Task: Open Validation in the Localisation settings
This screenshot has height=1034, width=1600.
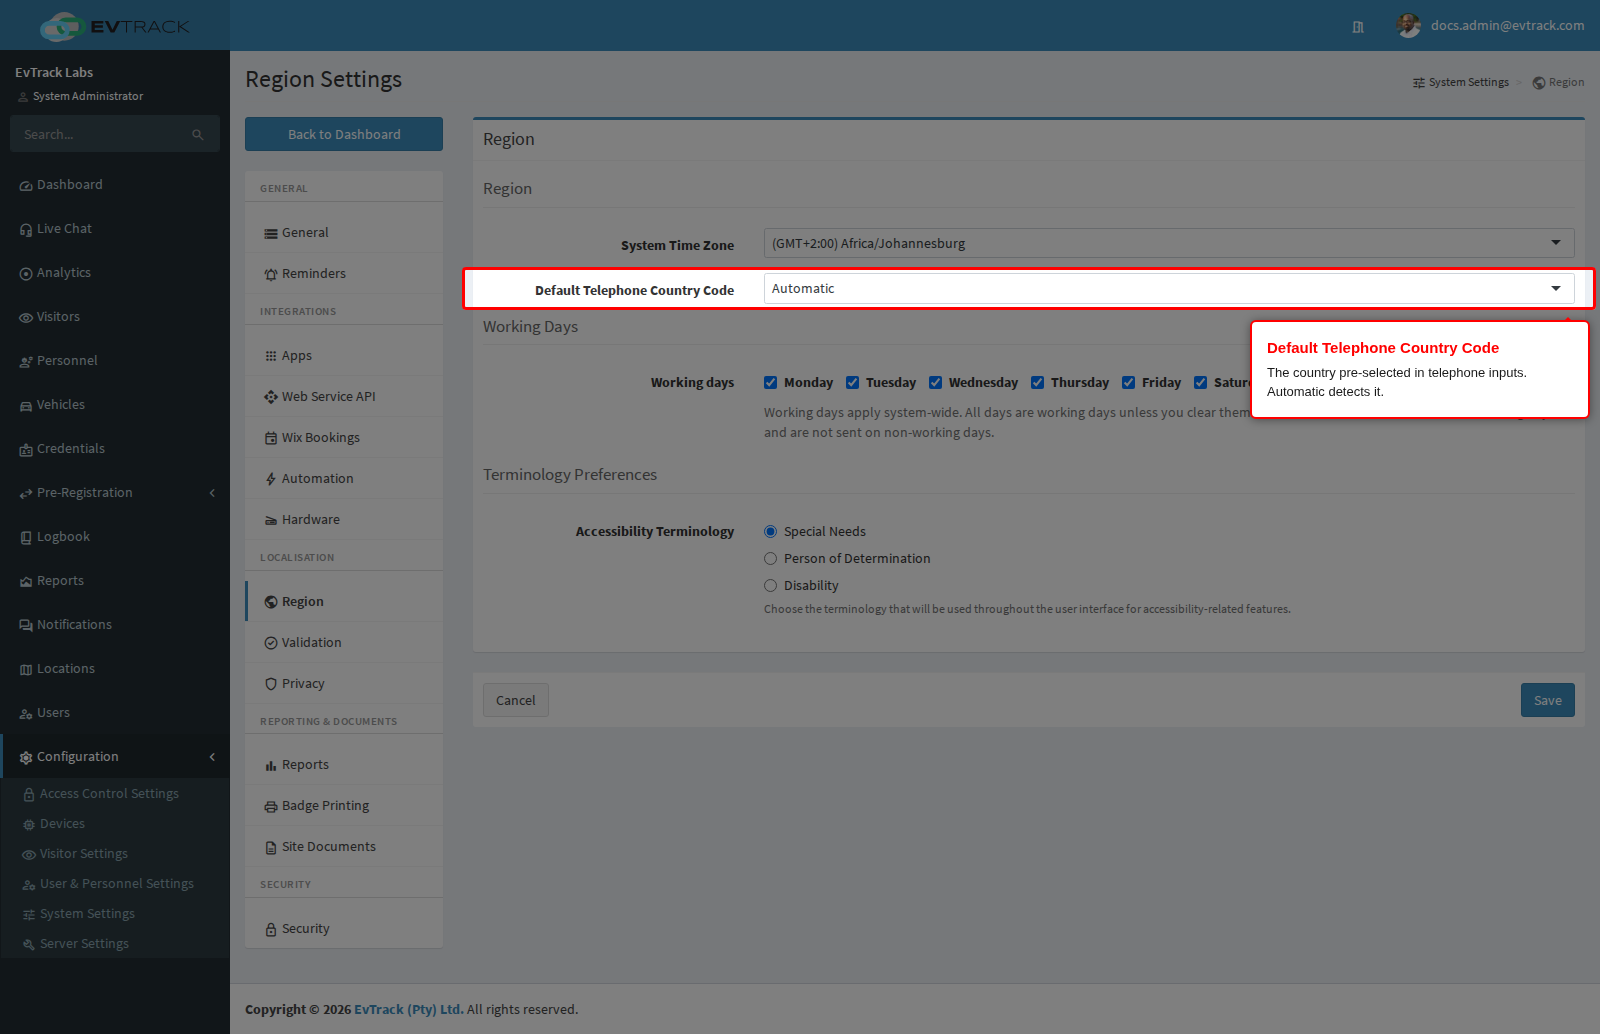Action: click(x=344, y=643)
